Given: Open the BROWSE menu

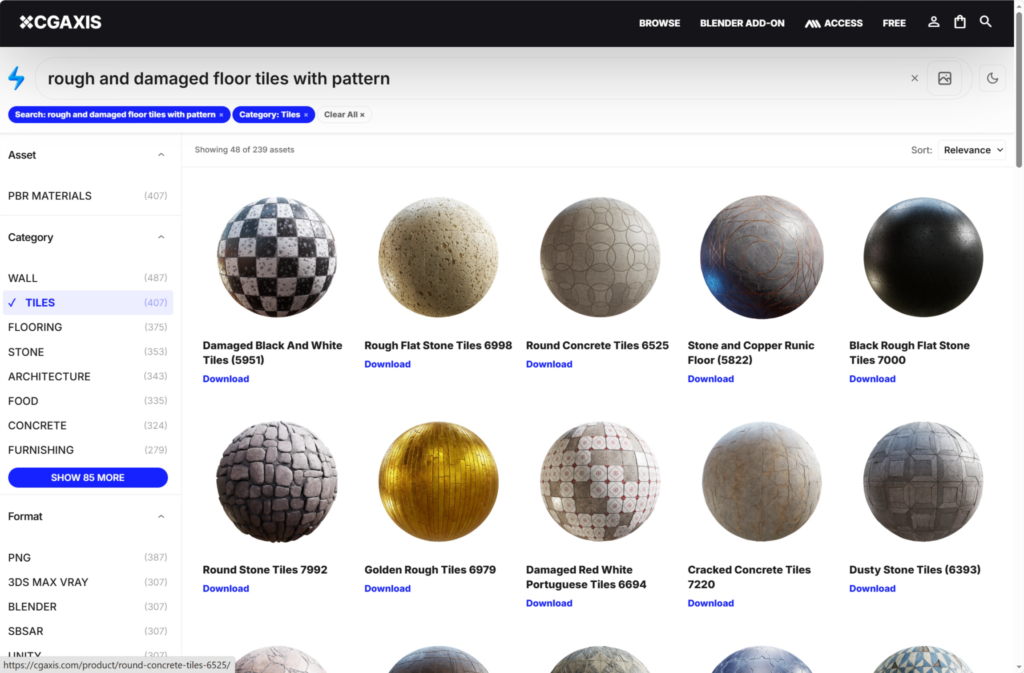Looking at the screenshot, I should click(659, 23).
